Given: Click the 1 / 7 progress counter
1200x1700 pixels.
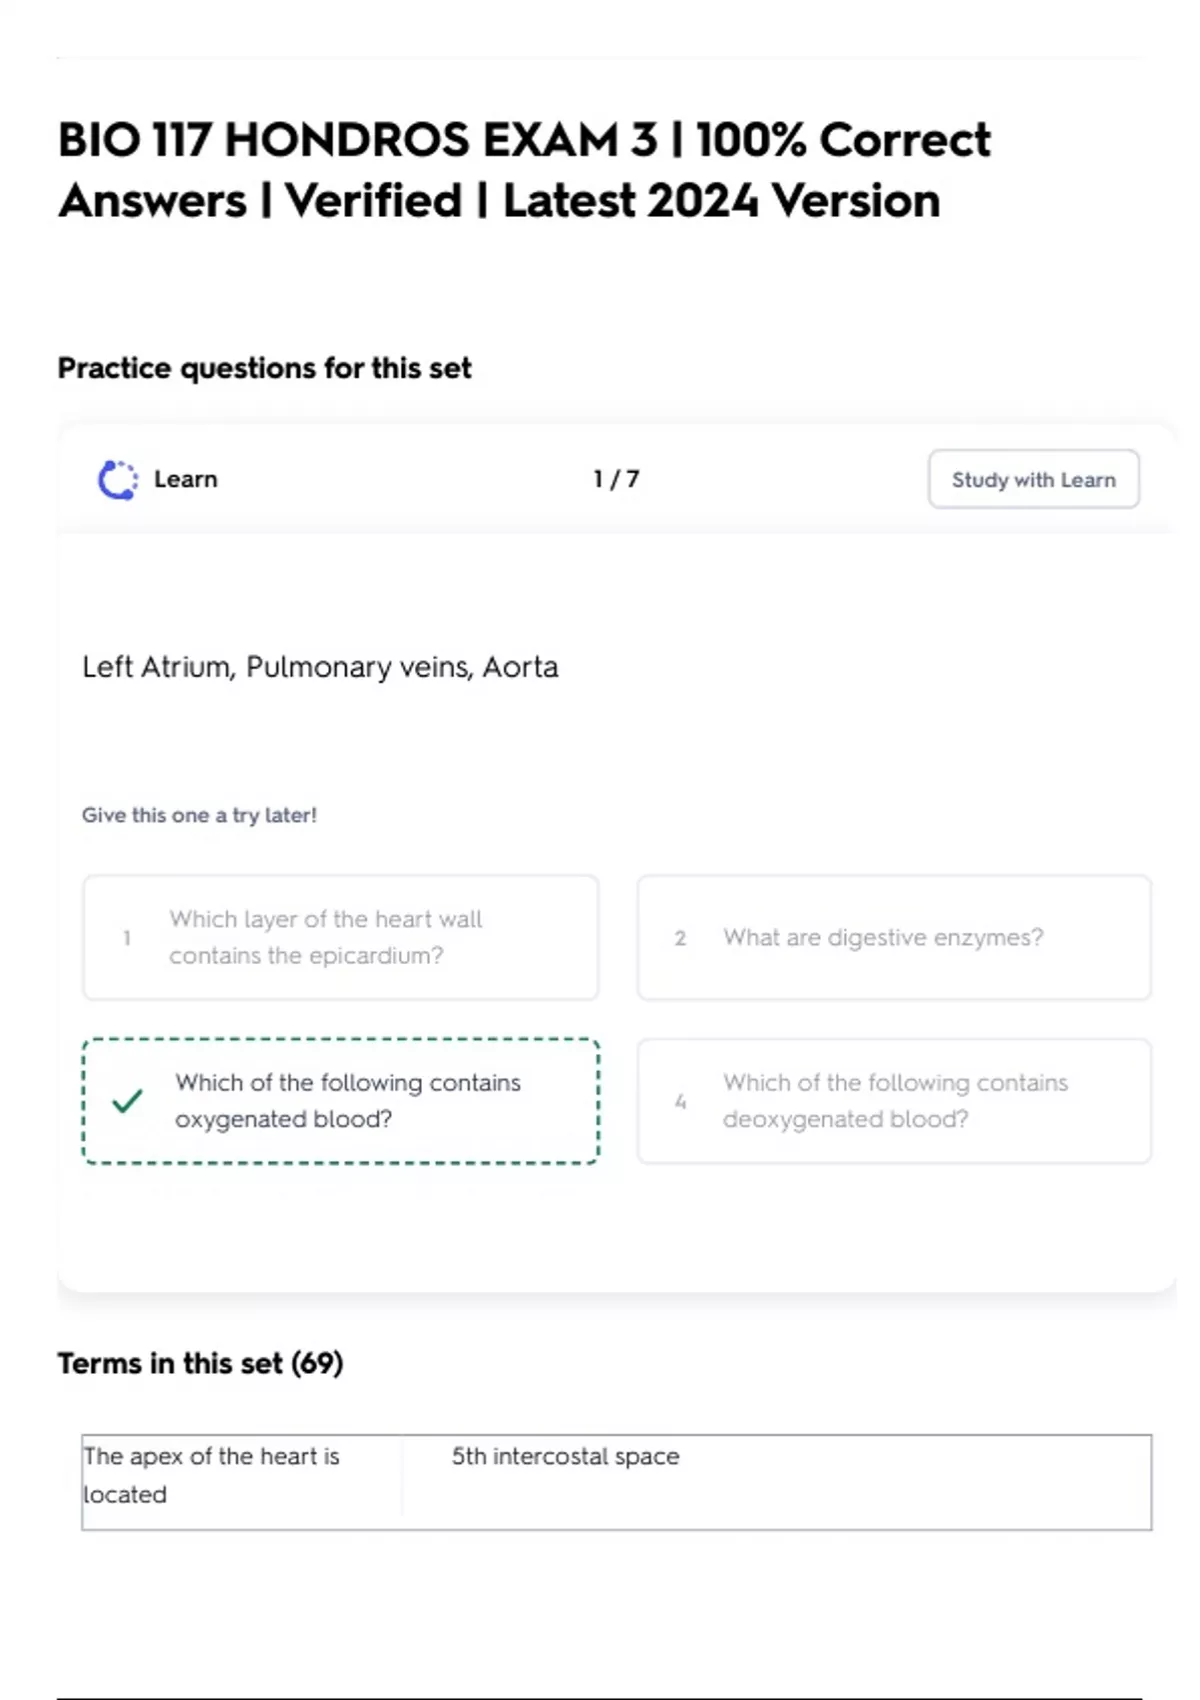Looking at the screenshot, I should [616, 479].
